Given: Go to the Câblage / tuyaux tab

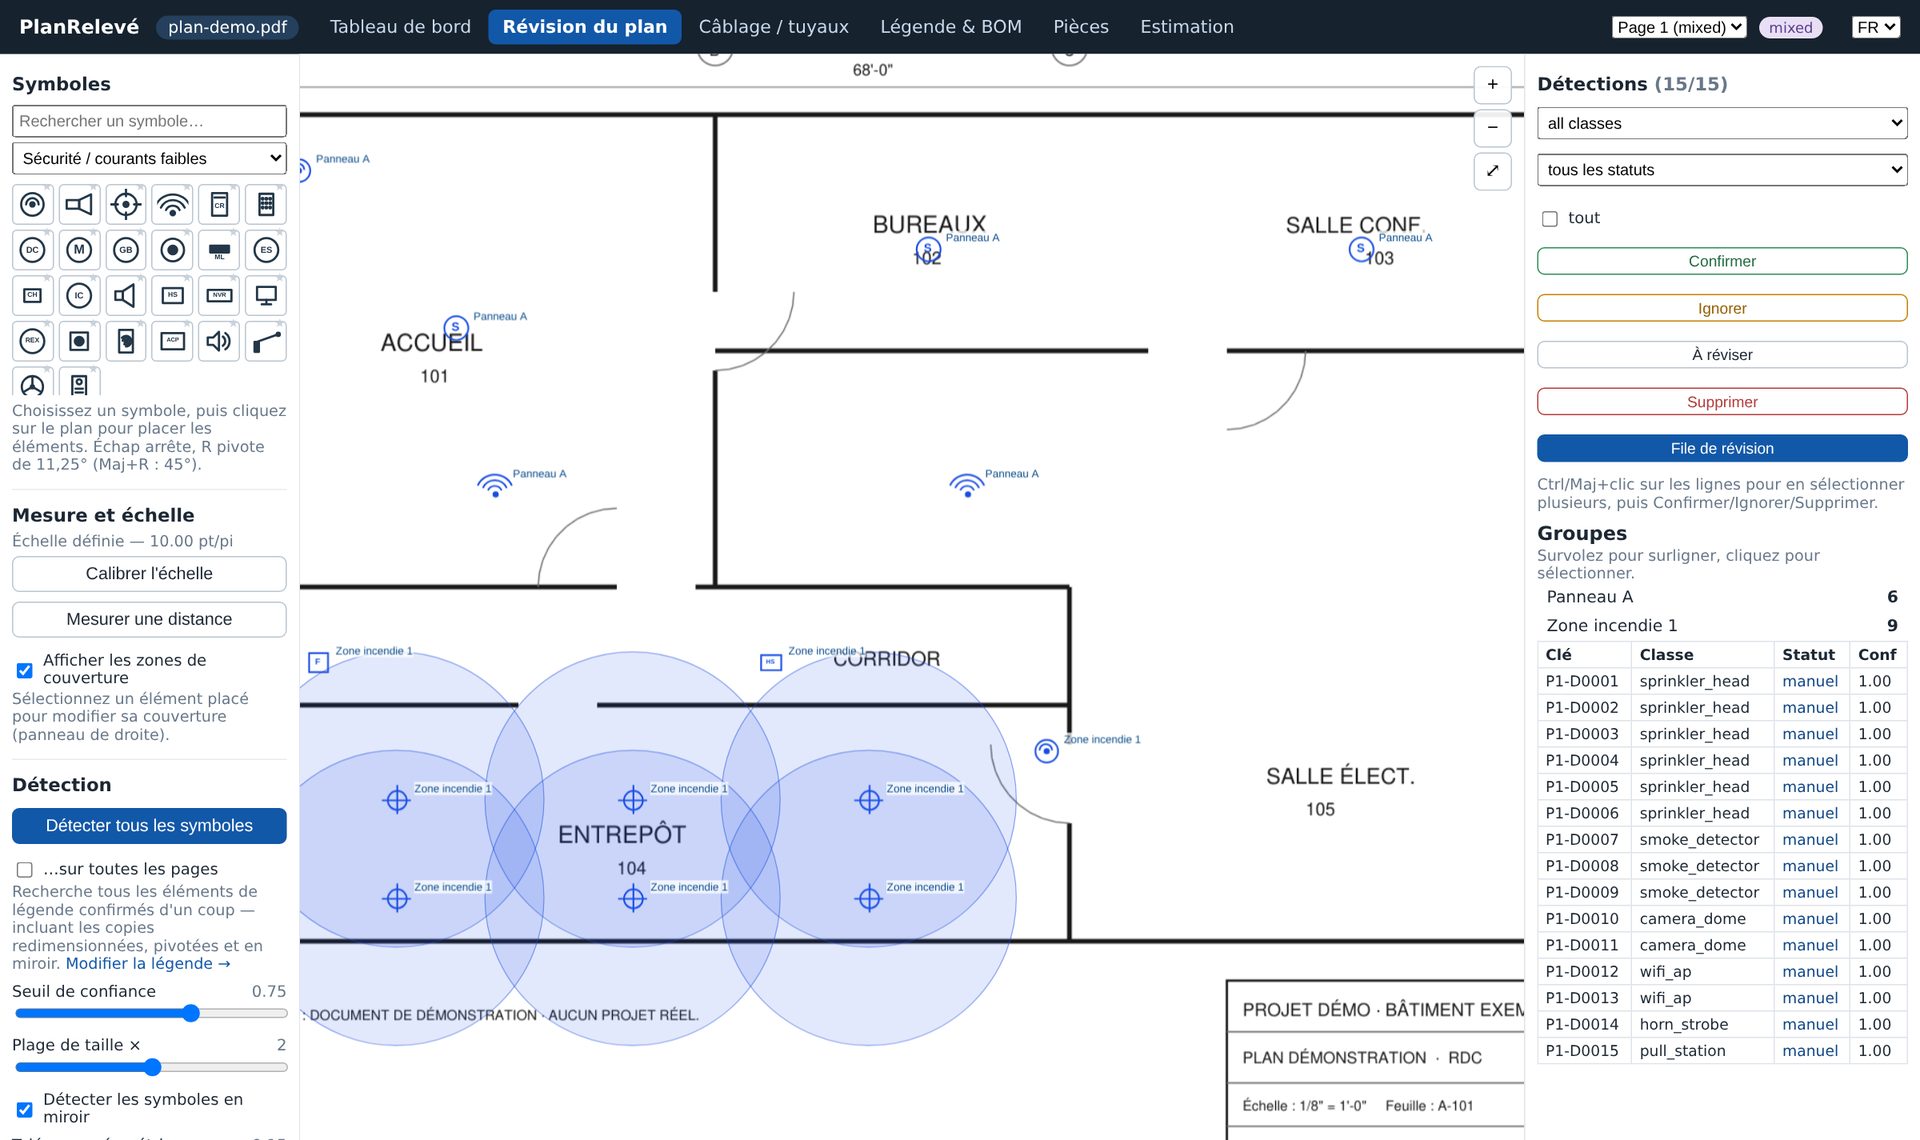Looking at the screenshot, I should [774, 27].
